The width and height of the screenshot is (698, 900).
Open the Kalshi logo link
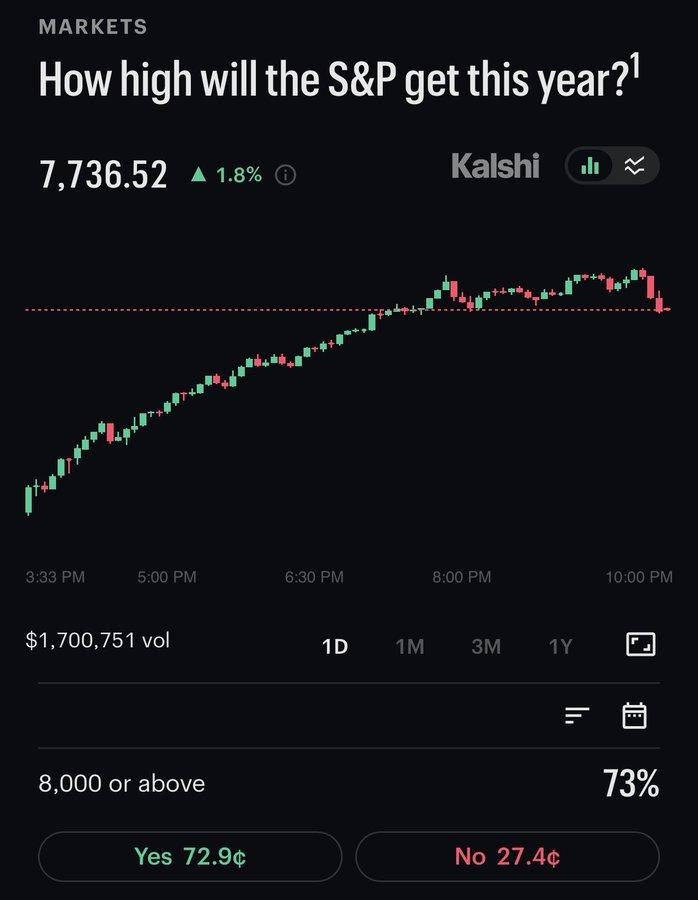pyautogui.click(x=495, y=166)
